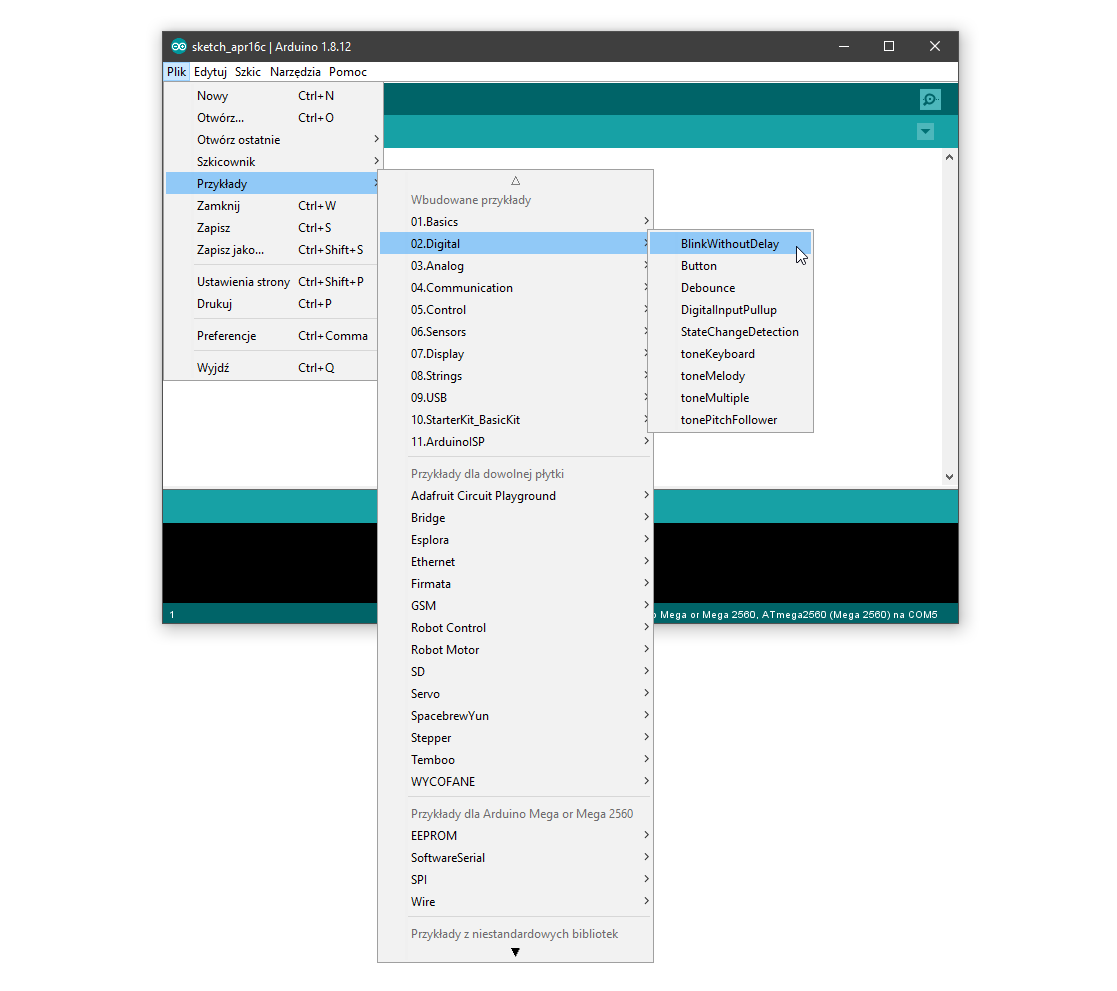Click the upward scroll triangle in examples menu
This screenshot has height=991, width=1117.
pyautogui.click(x=515, y=181)
